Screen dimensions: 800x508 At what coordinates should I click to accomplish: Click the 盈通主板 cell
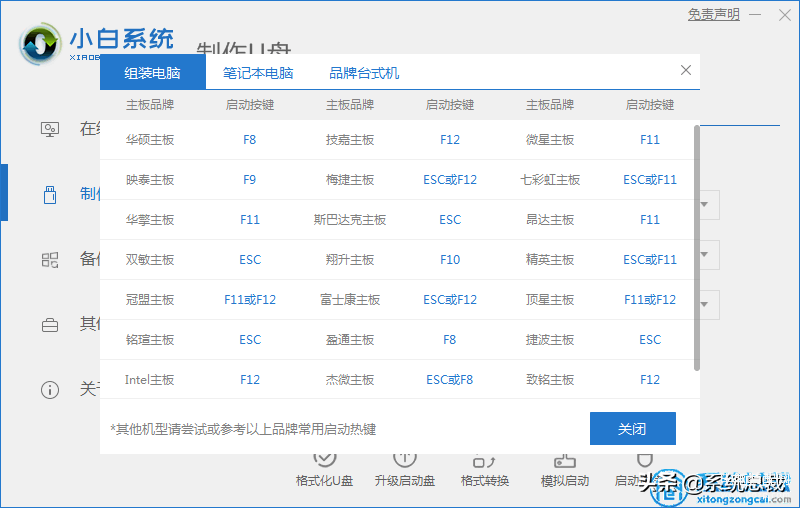[x=350, y=340]
